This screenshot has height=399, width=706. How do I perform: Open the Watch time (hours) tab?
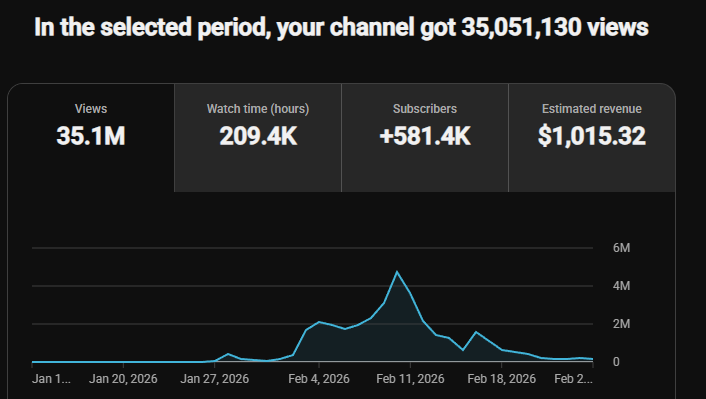258,138
